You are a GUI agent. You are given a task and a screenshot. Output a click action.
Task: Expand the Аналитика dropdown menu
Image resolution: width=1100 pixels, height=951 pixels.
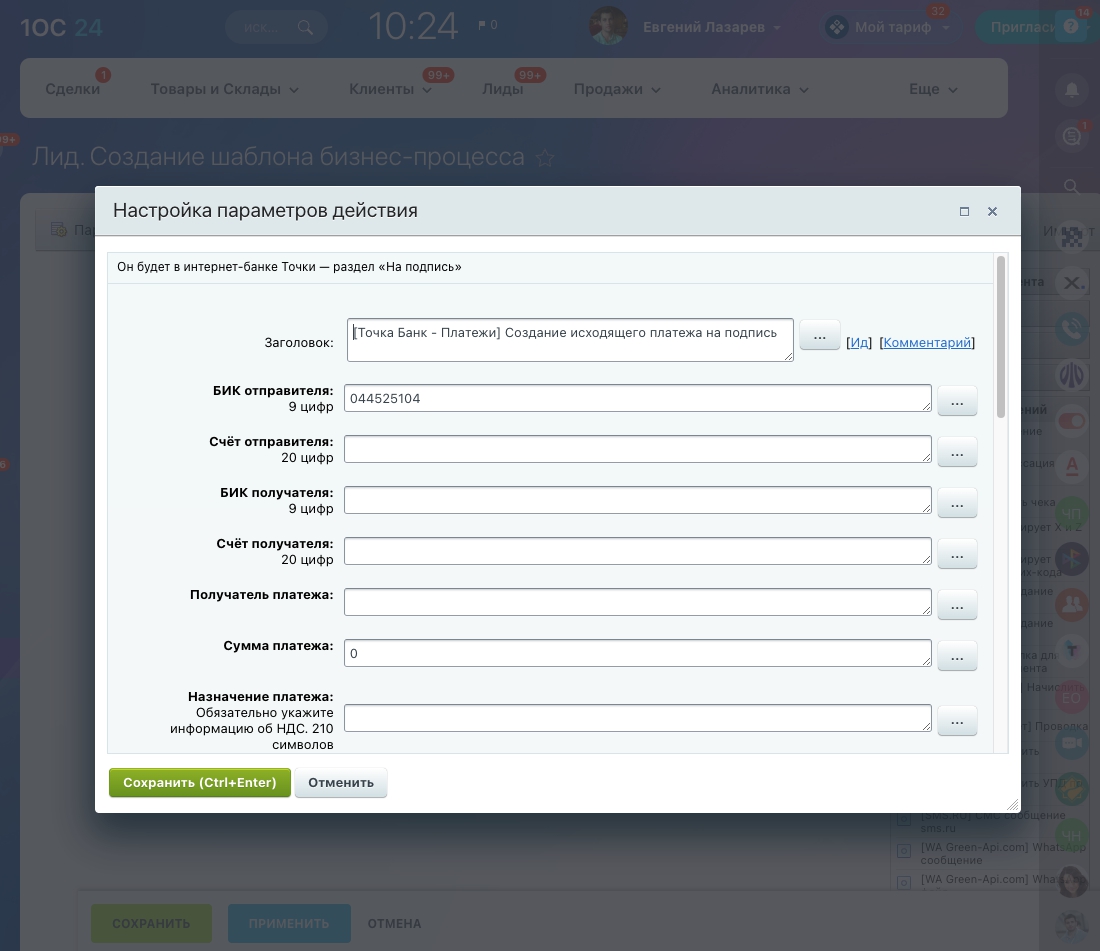760,89
